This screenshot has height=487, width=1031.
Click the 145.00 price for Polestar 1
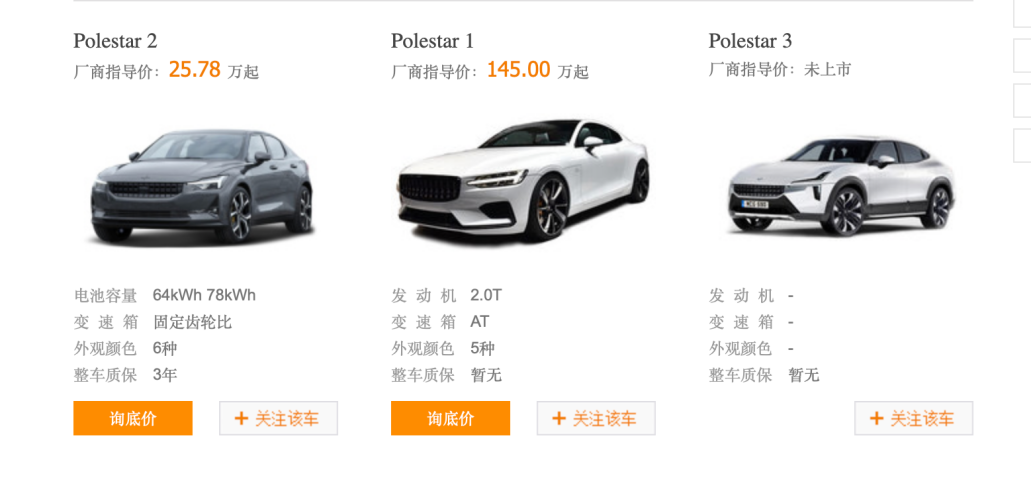tap(518, 69)
